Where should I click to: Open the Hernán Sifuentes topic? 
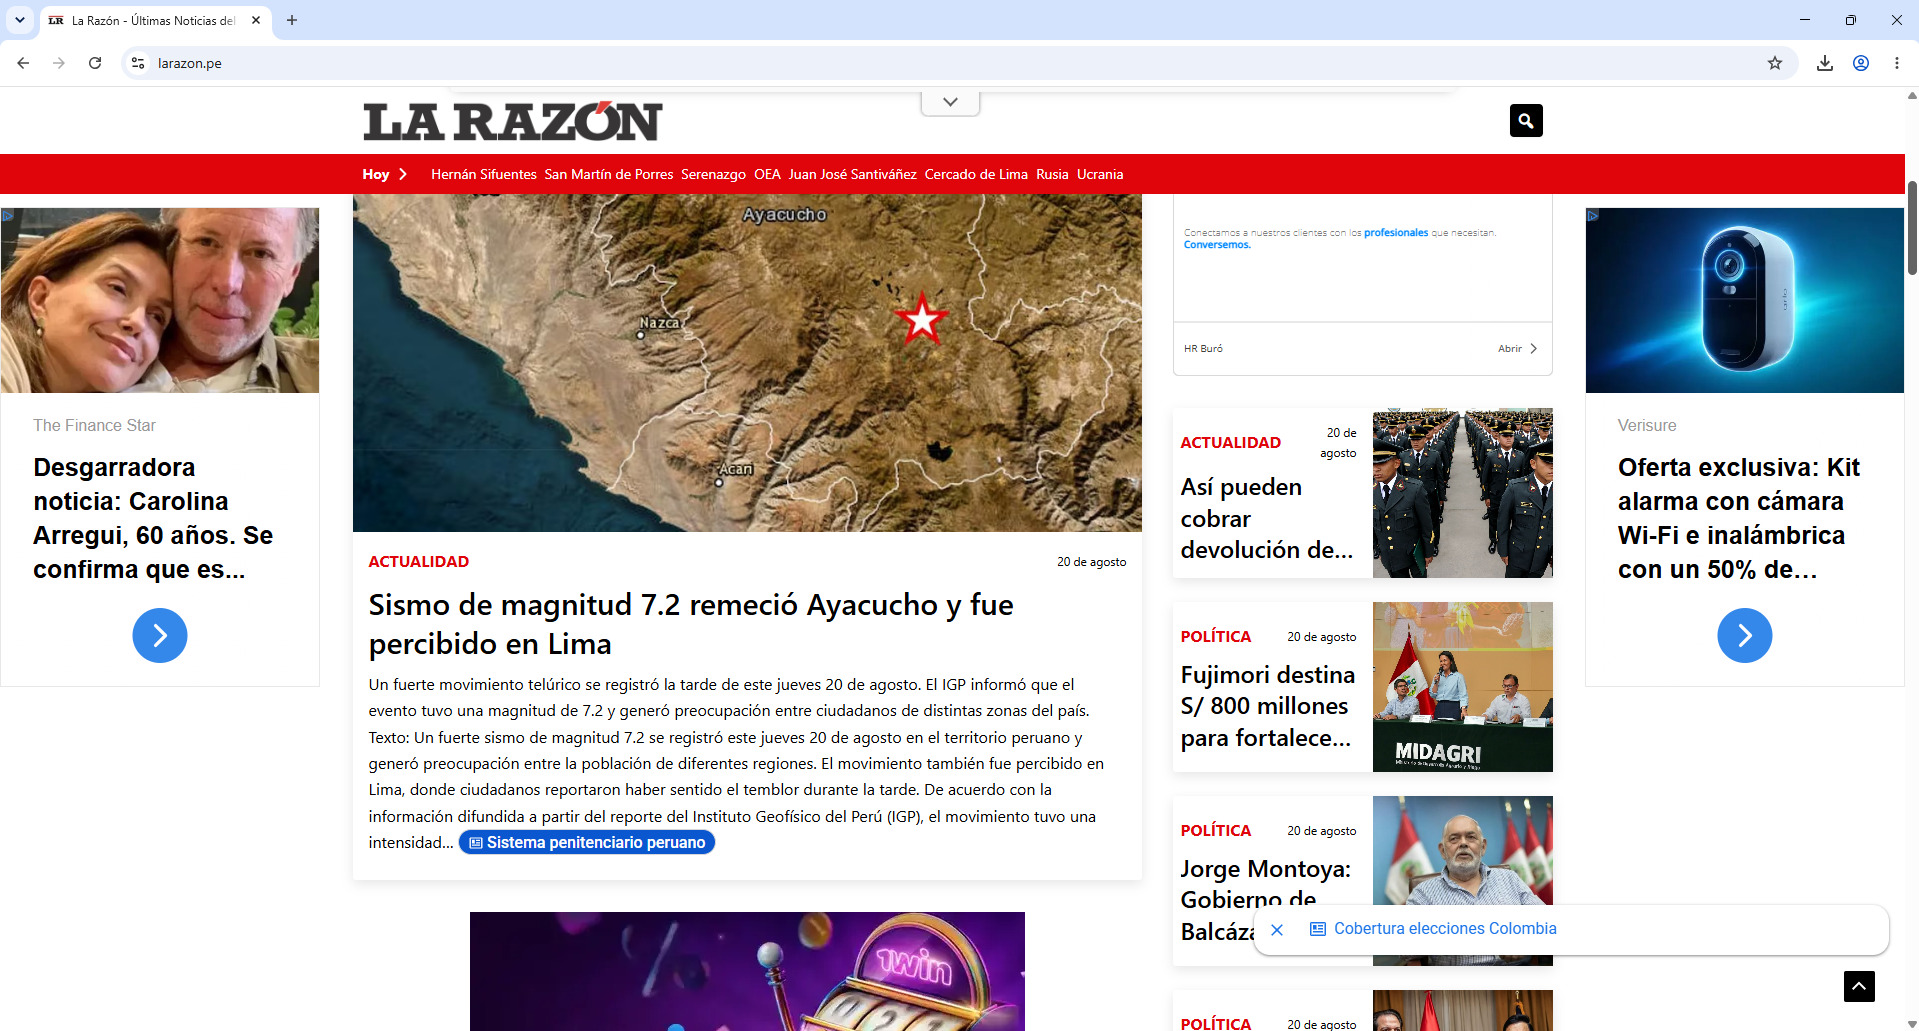tap(484, 174)
